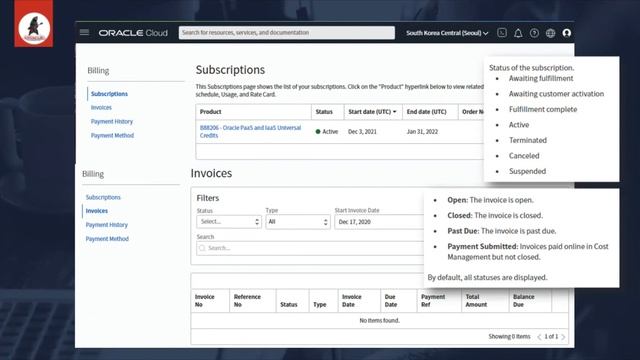Screen dimensions: 640x360
Task: Open the hamburger navigation menu
Action: coord(84,32)
